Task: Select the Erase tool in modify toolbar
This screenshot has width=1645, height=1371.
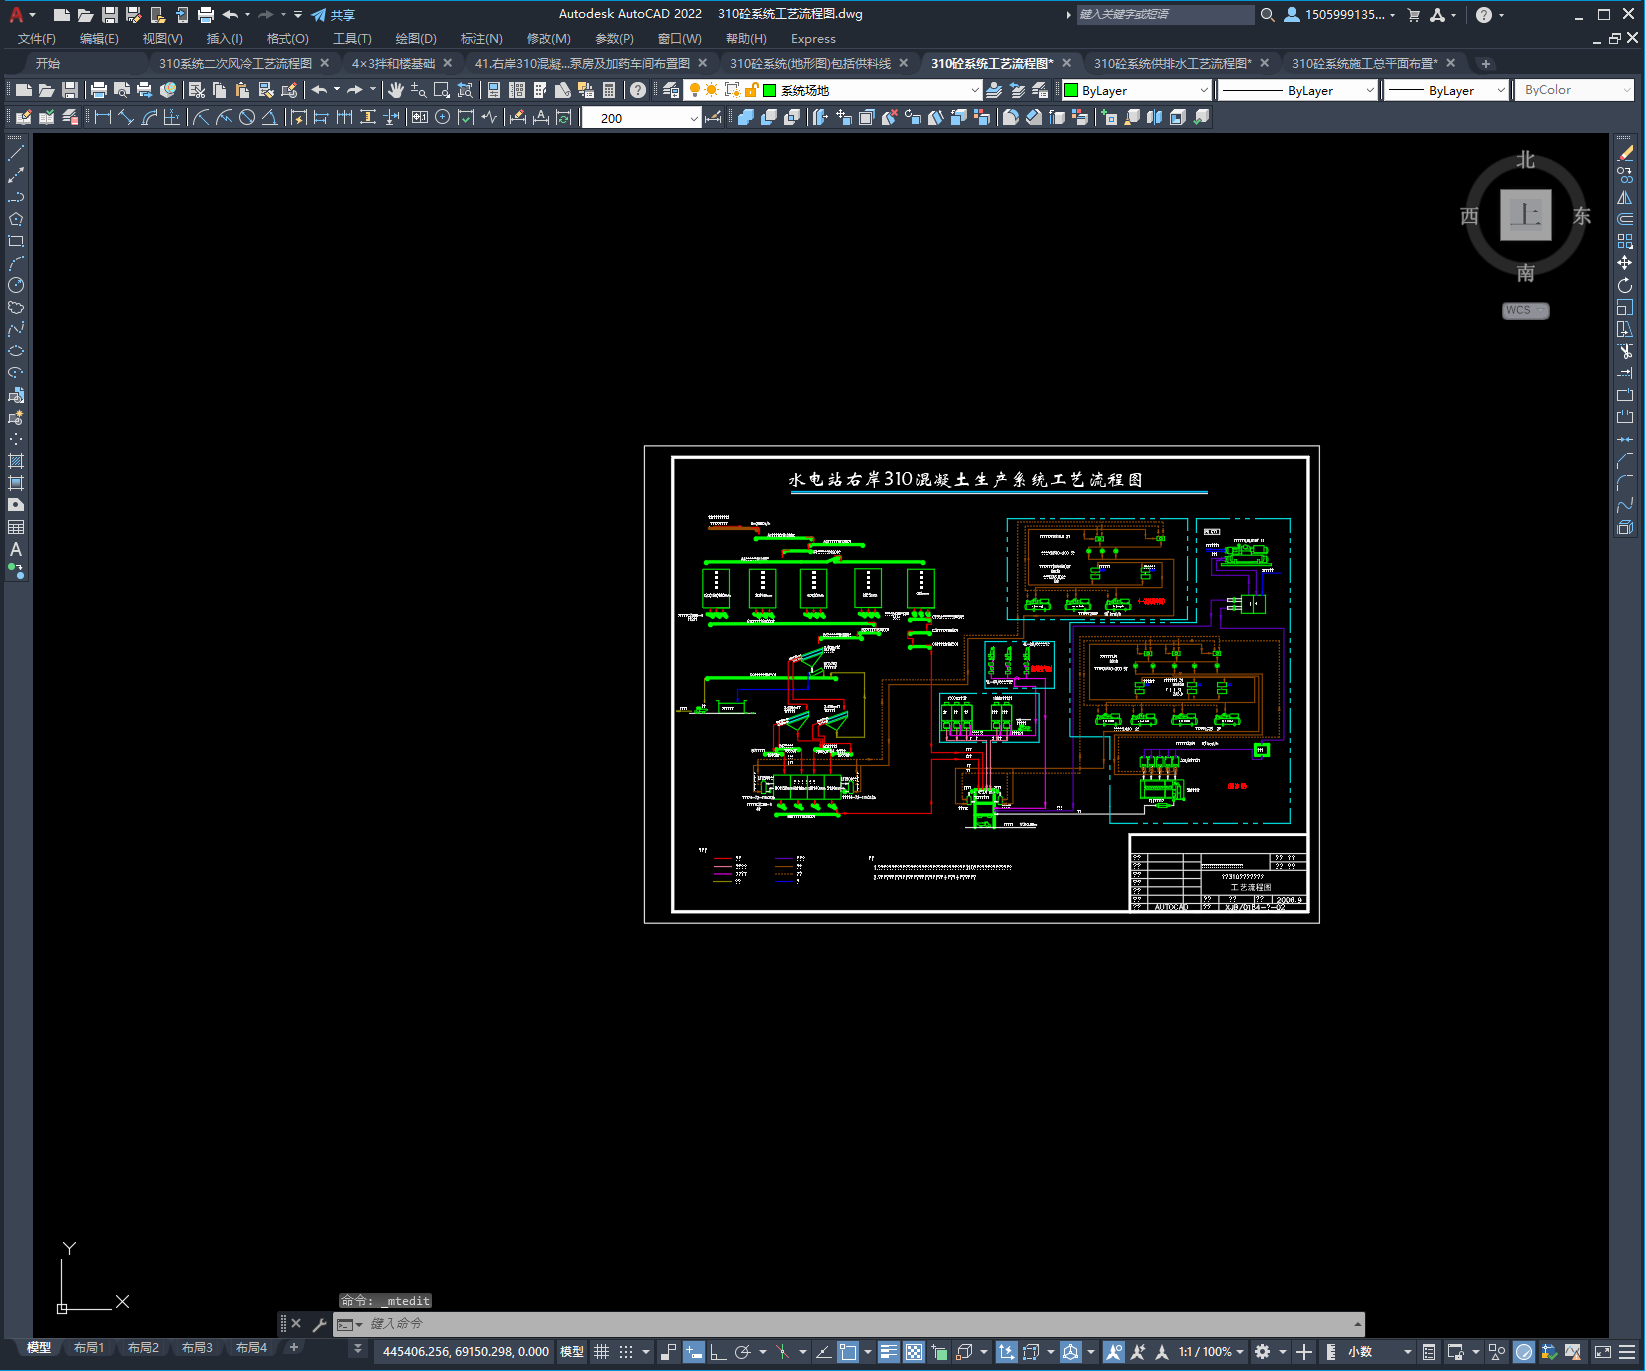Action: 1625,153
